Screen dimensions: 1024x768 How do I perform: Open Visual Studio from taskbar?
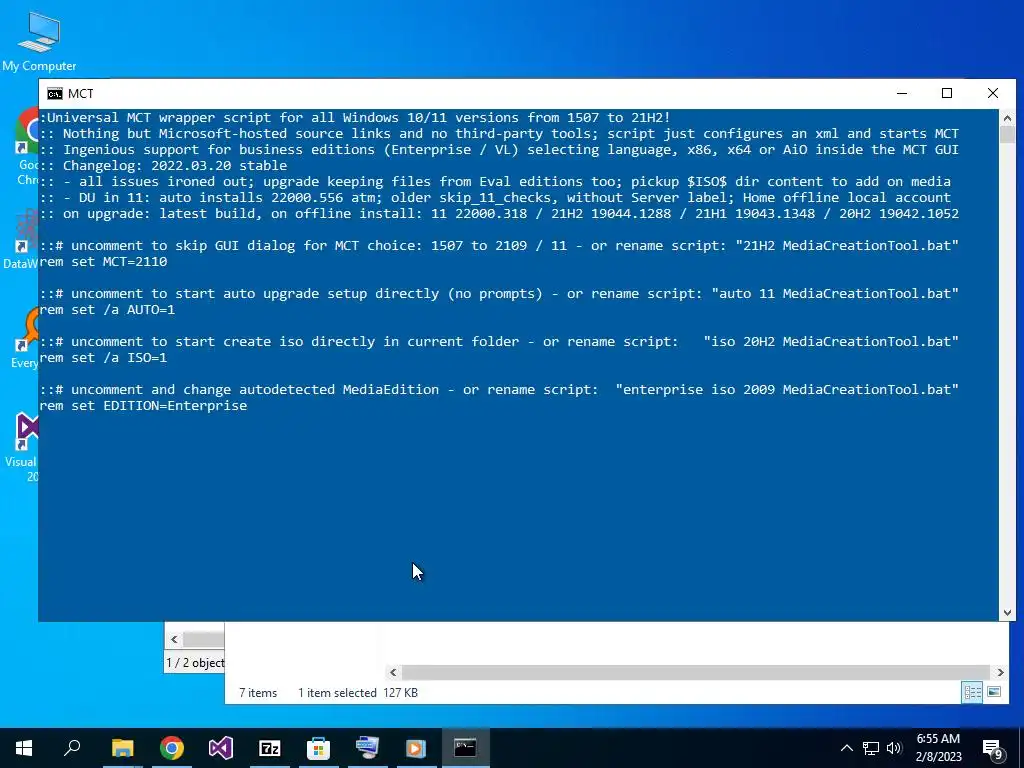pyautogui.click(x=221, y=748)
